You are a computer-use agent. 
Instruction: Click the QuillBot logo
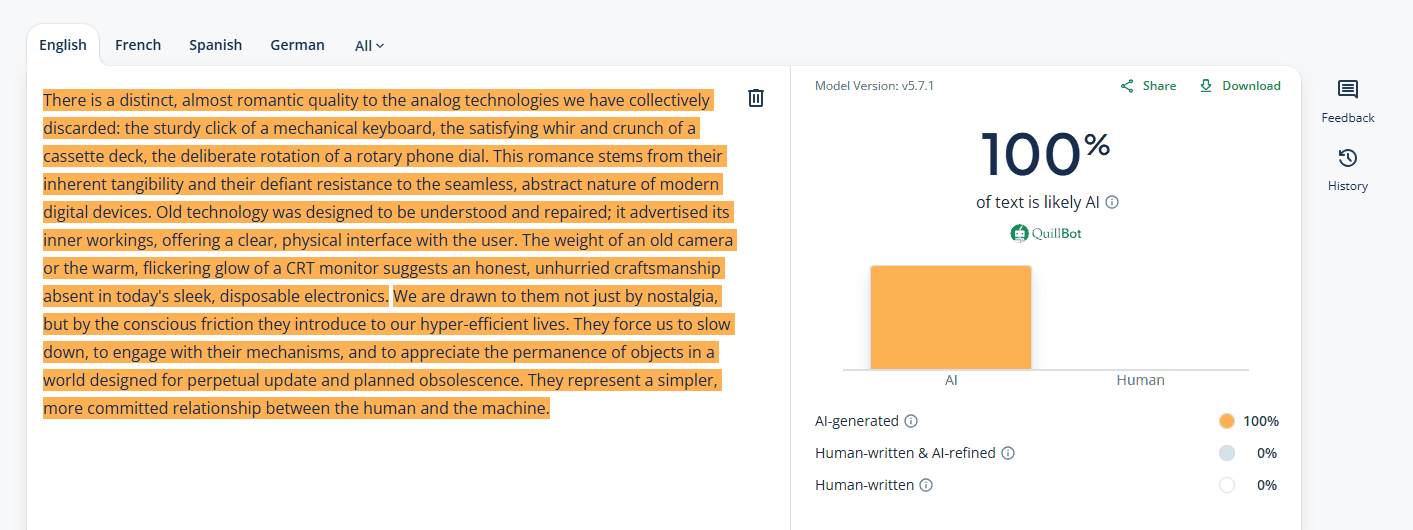(1046, 234)
